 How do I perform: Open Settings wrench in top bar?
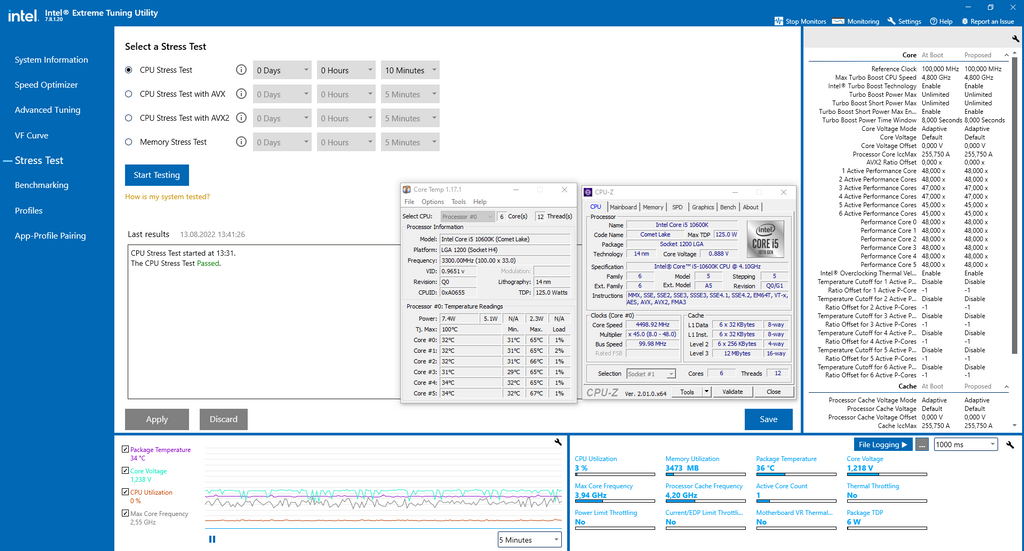point(891,22)
